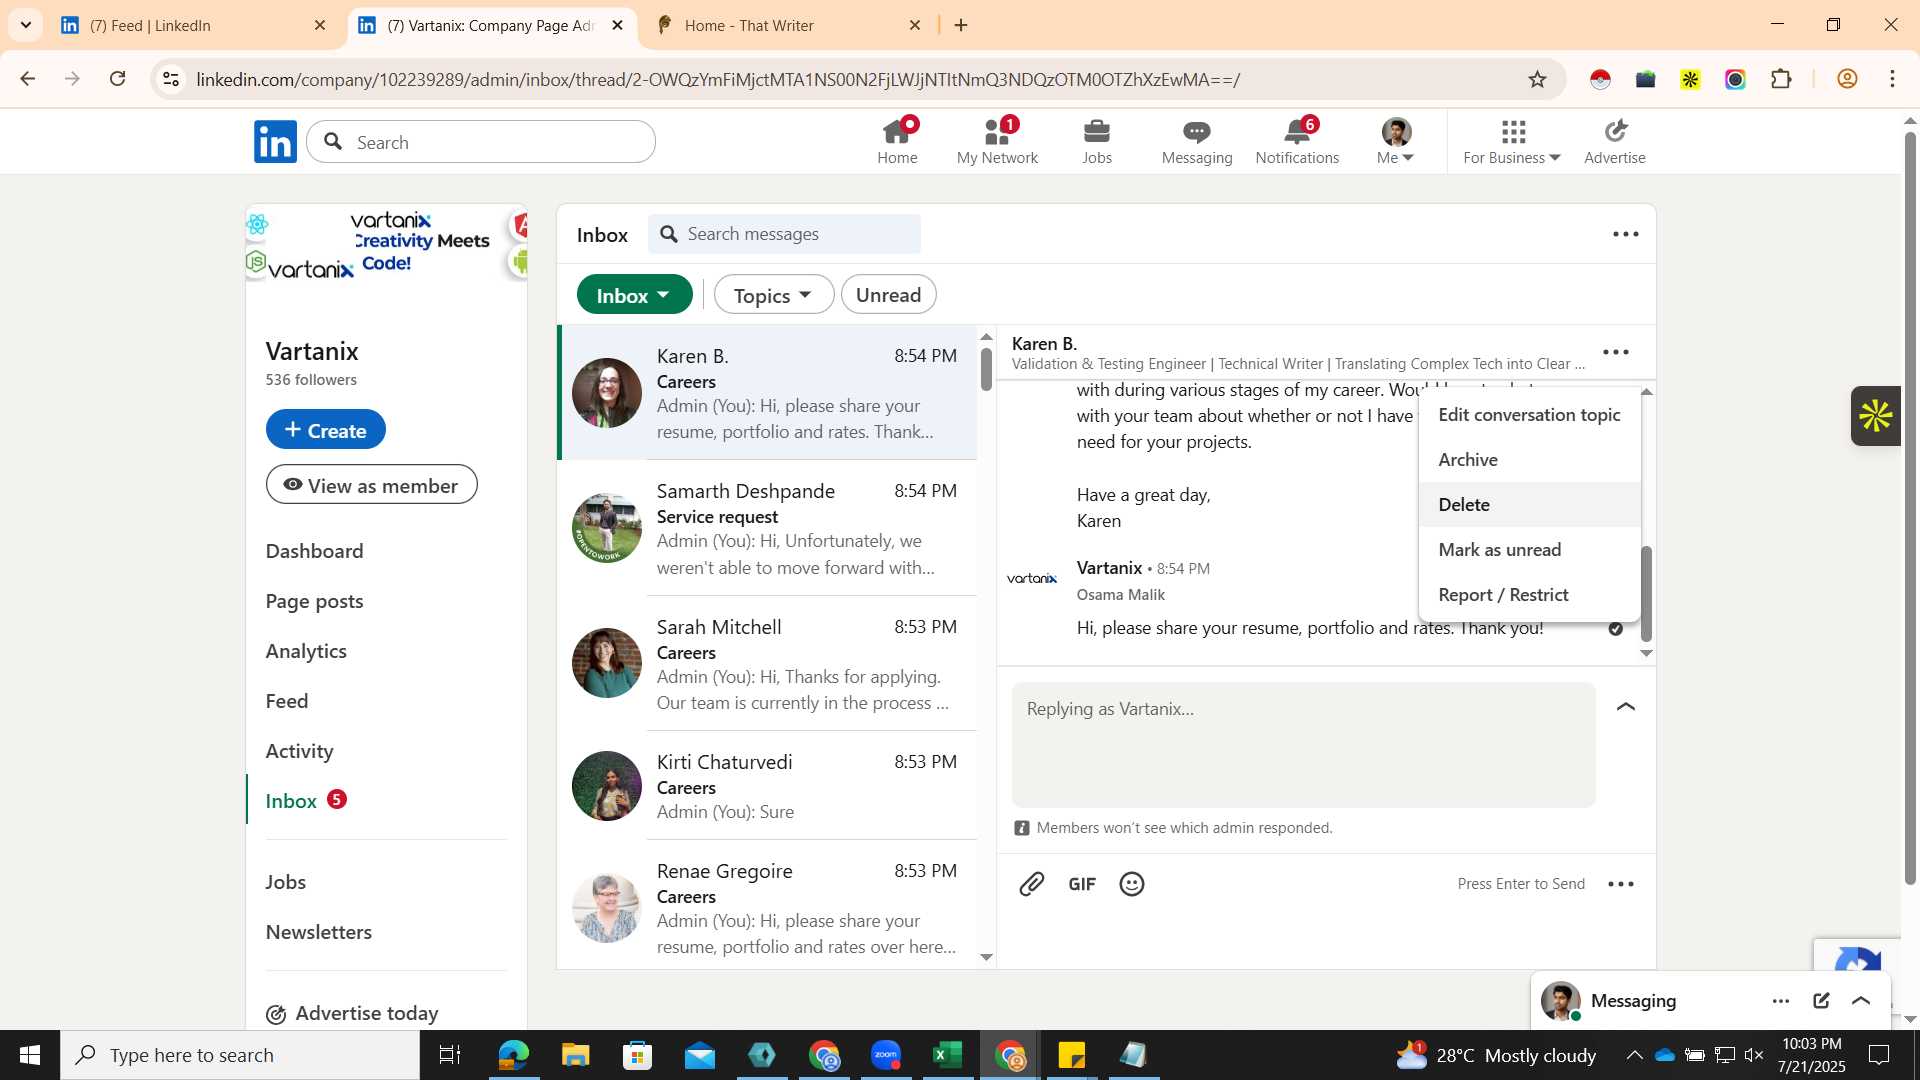Viewport: 1920px width, 1080px height.
Task: Open Inbox filter dropdown
Action: click(634, 295)
